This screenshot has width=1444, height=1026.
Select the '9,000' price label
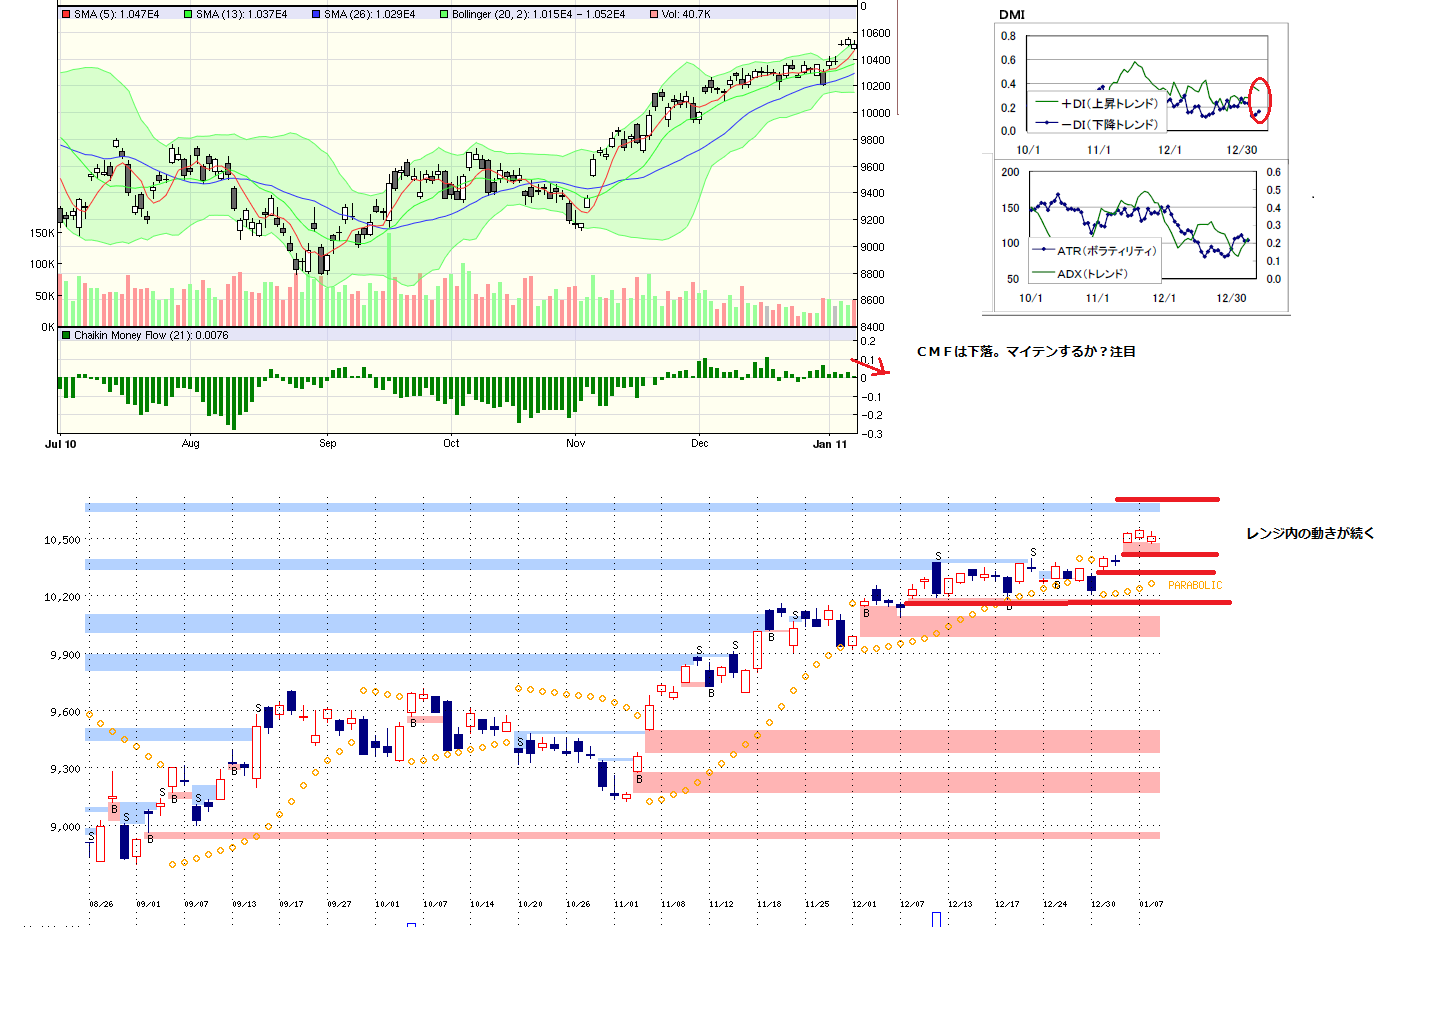point(65,827)
